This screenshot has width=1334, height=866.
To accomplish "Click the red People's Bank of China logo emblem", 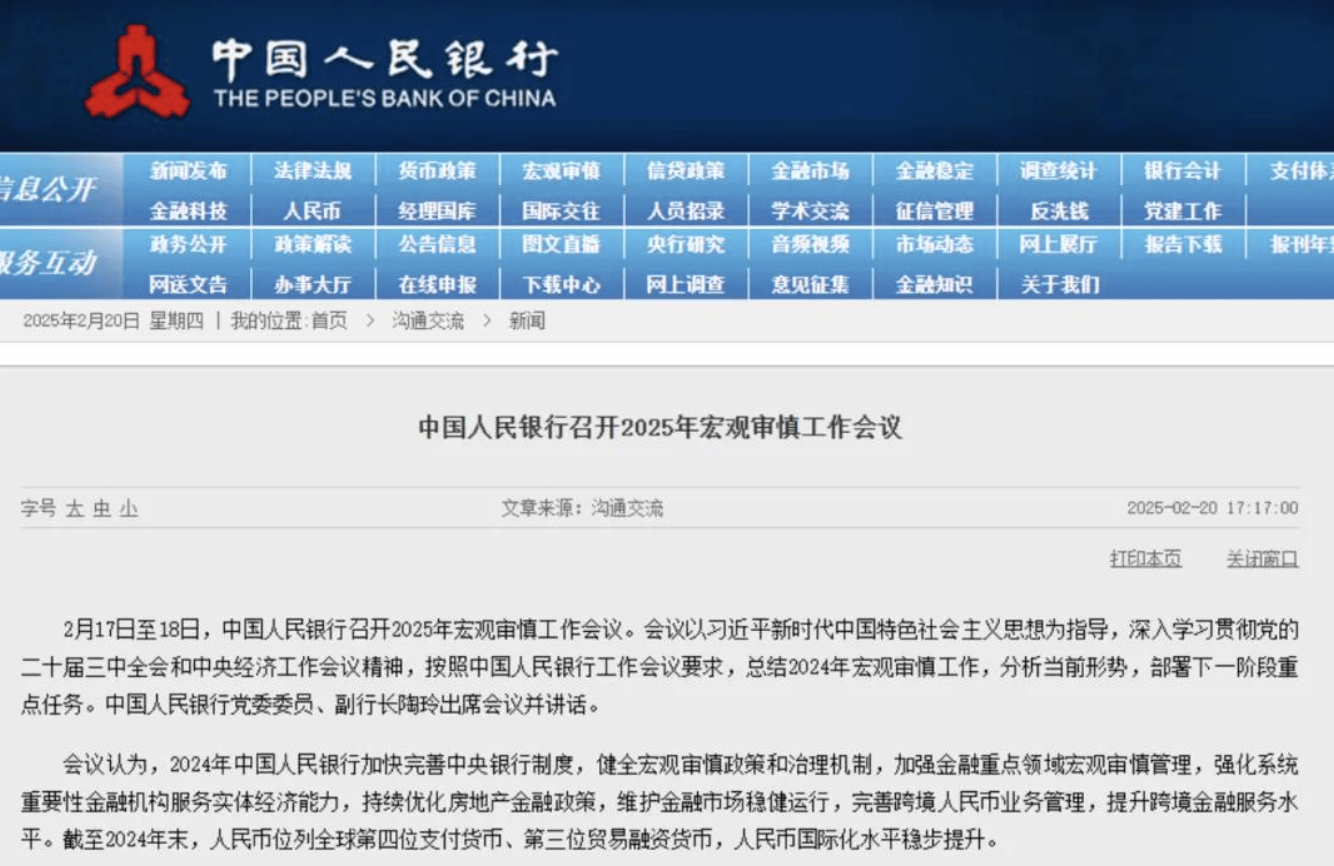I will tap(137, 72).
